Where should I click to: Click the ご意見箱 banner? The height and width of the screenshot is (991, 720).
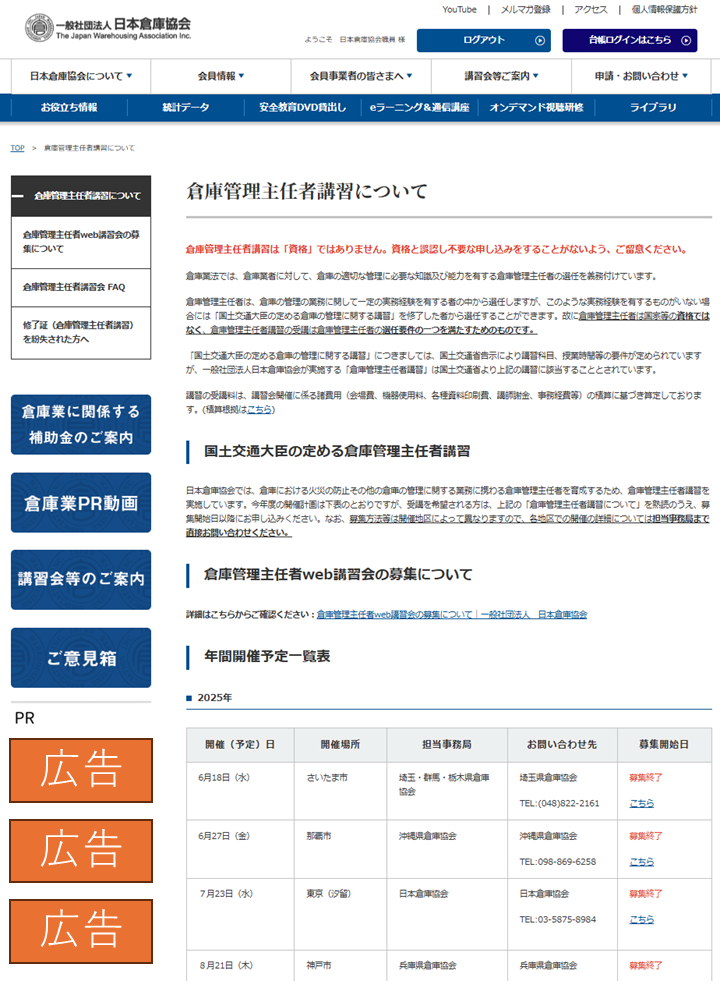click(81, 658)
